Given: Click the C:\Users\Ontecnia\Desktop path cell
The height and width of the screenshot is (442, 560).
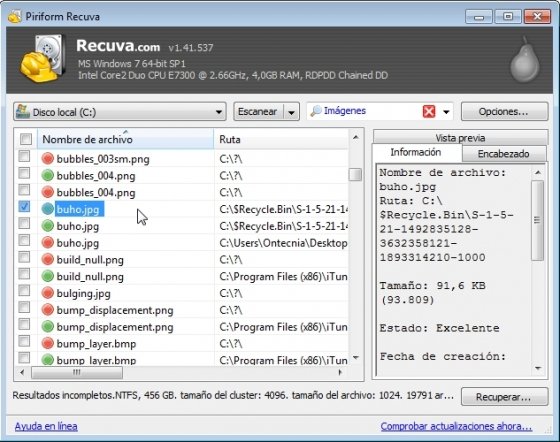Looking at the screenshot, I should pos(283,243).
